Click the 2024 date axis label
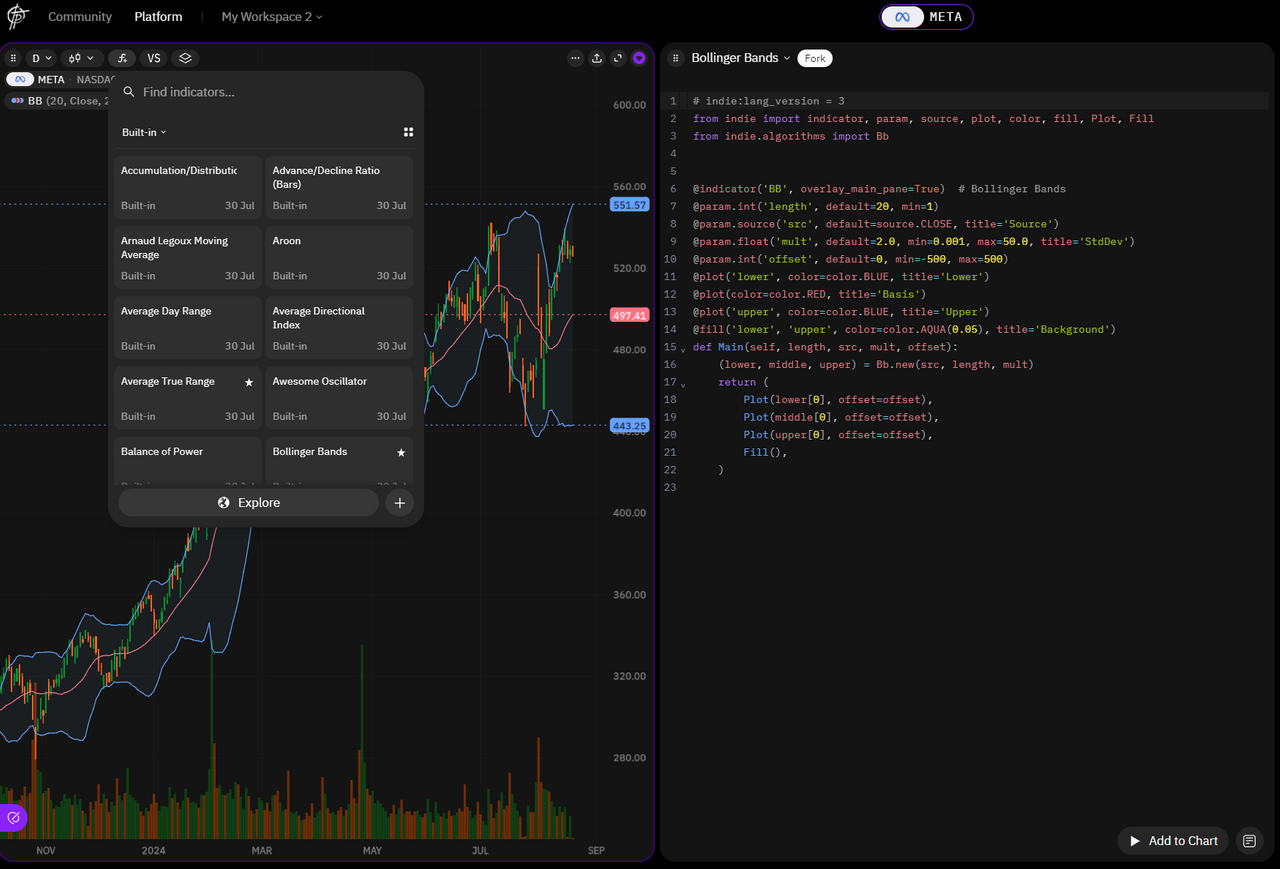 (154, 851)
